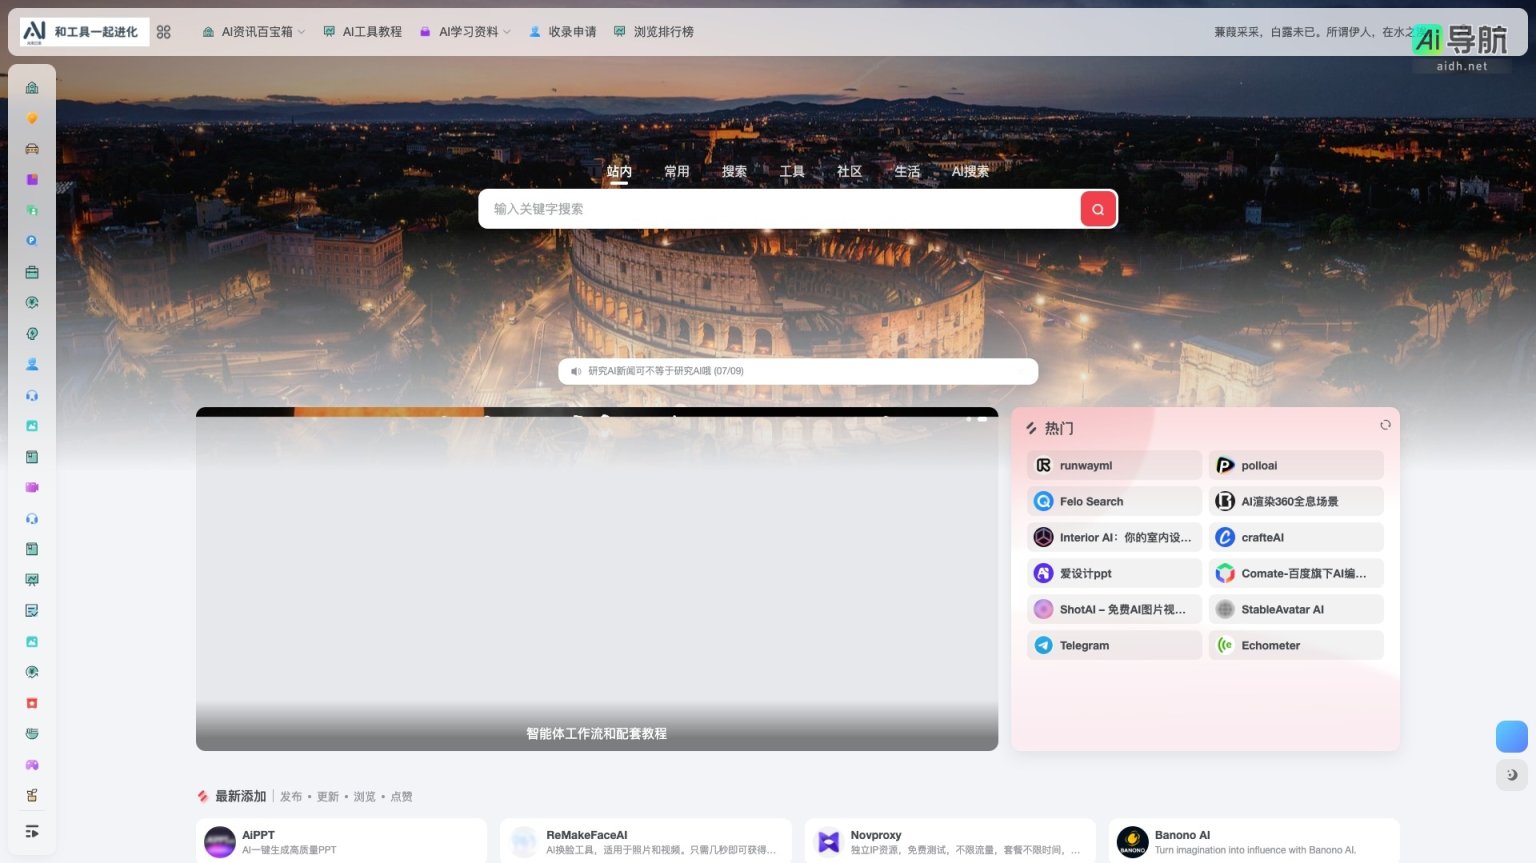
Task: Dismiss the 研究AI新闻 announcement with its close mark
Action: tap(1020, 371)
